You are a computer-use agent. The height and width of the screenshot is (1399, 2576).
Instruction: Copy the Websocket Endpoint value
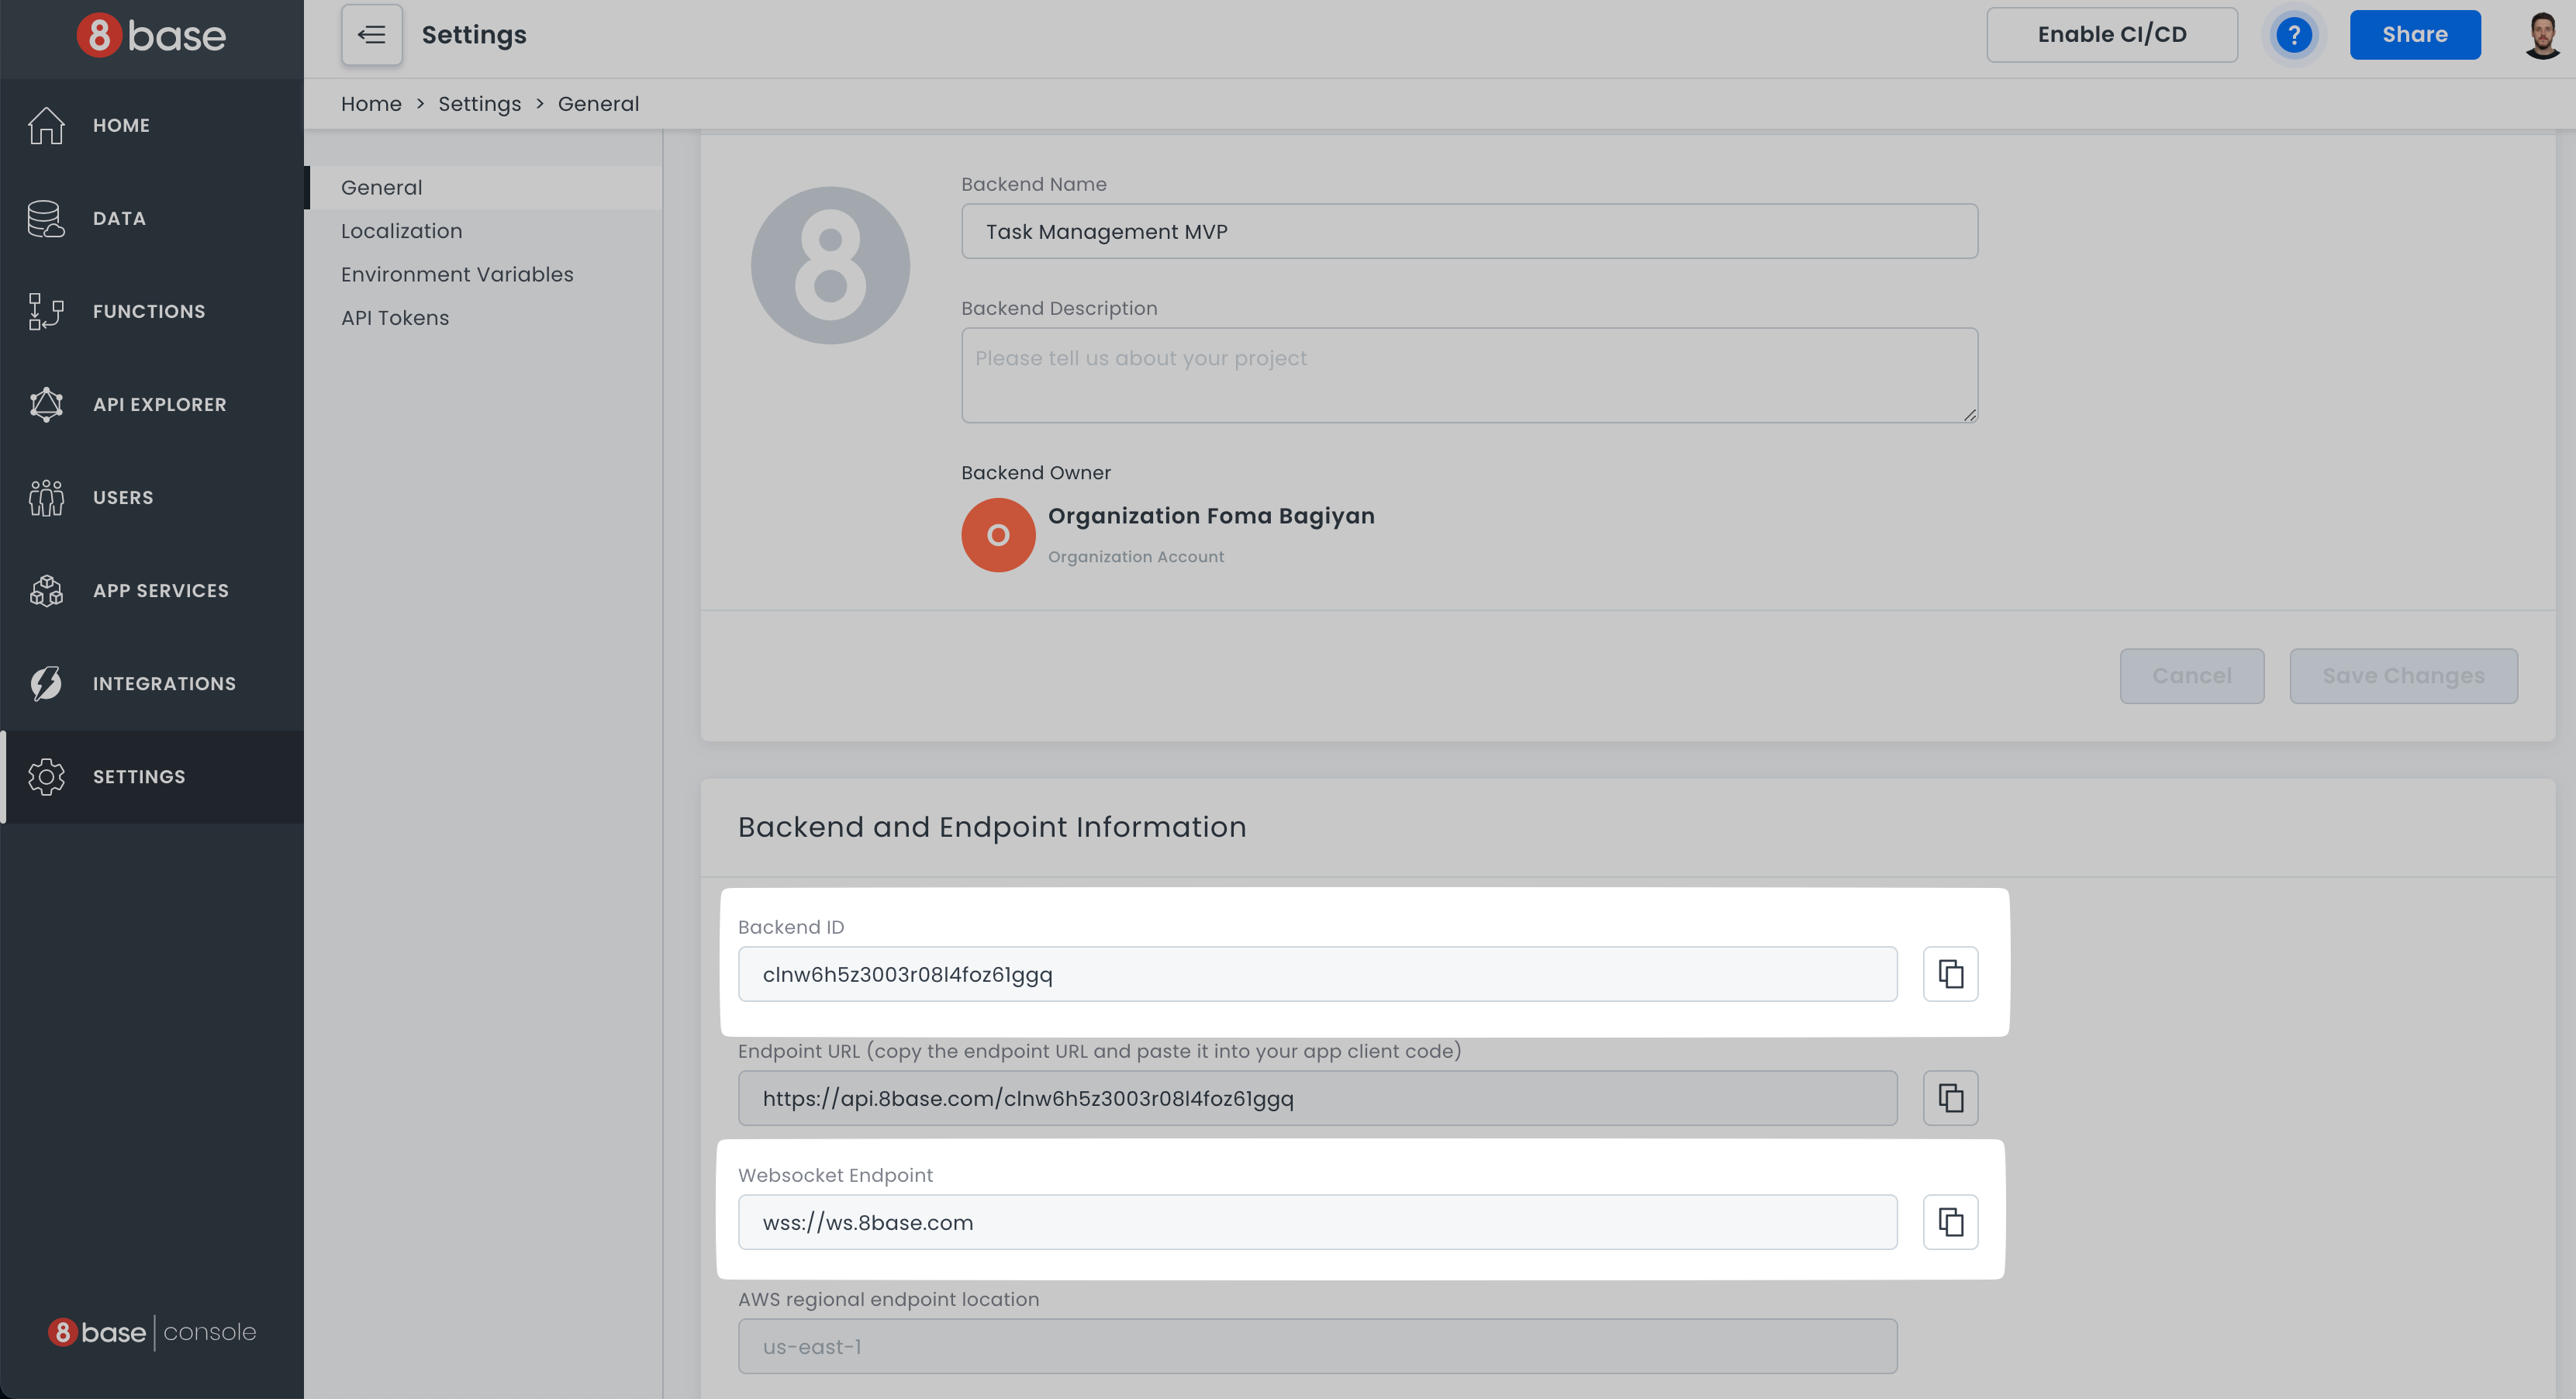(x=1950, y=1221)
